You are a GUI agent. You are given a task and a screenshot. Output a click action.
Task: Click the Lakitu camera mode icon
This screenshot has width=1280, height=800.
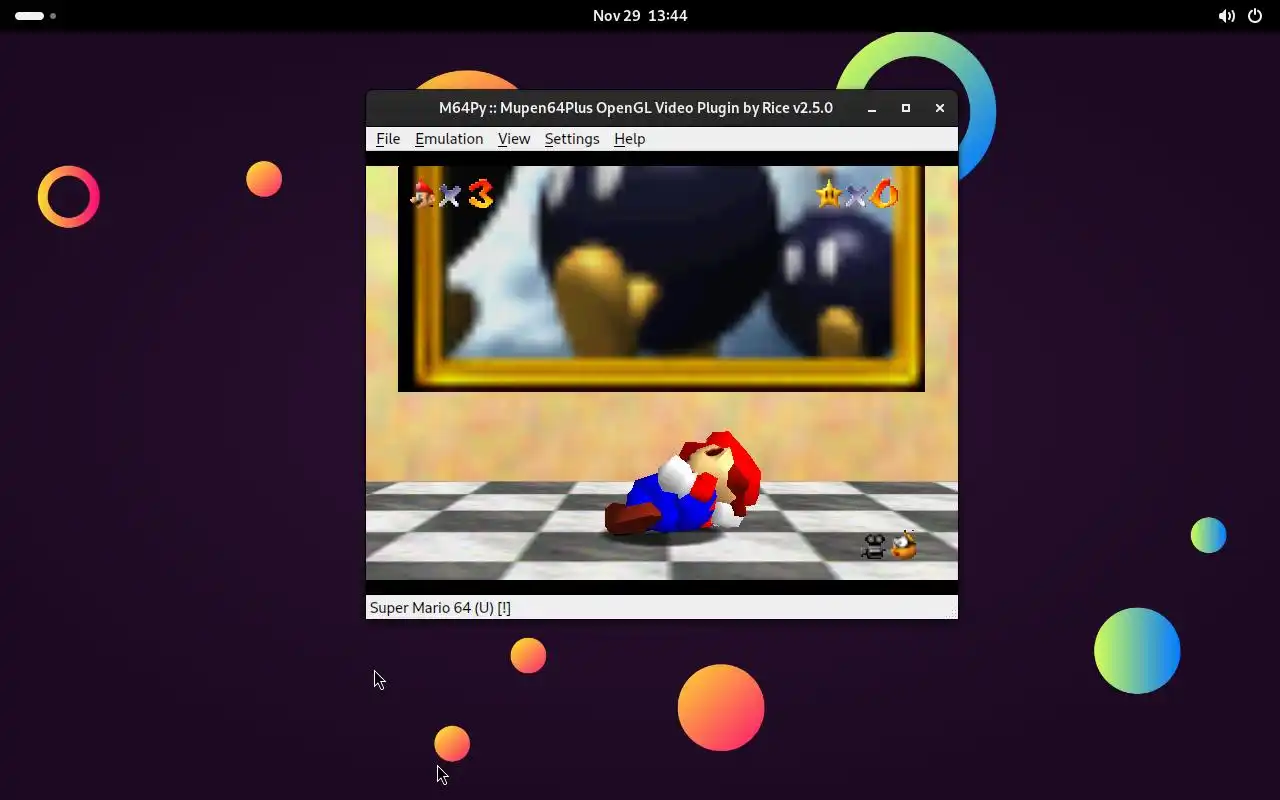904,545
